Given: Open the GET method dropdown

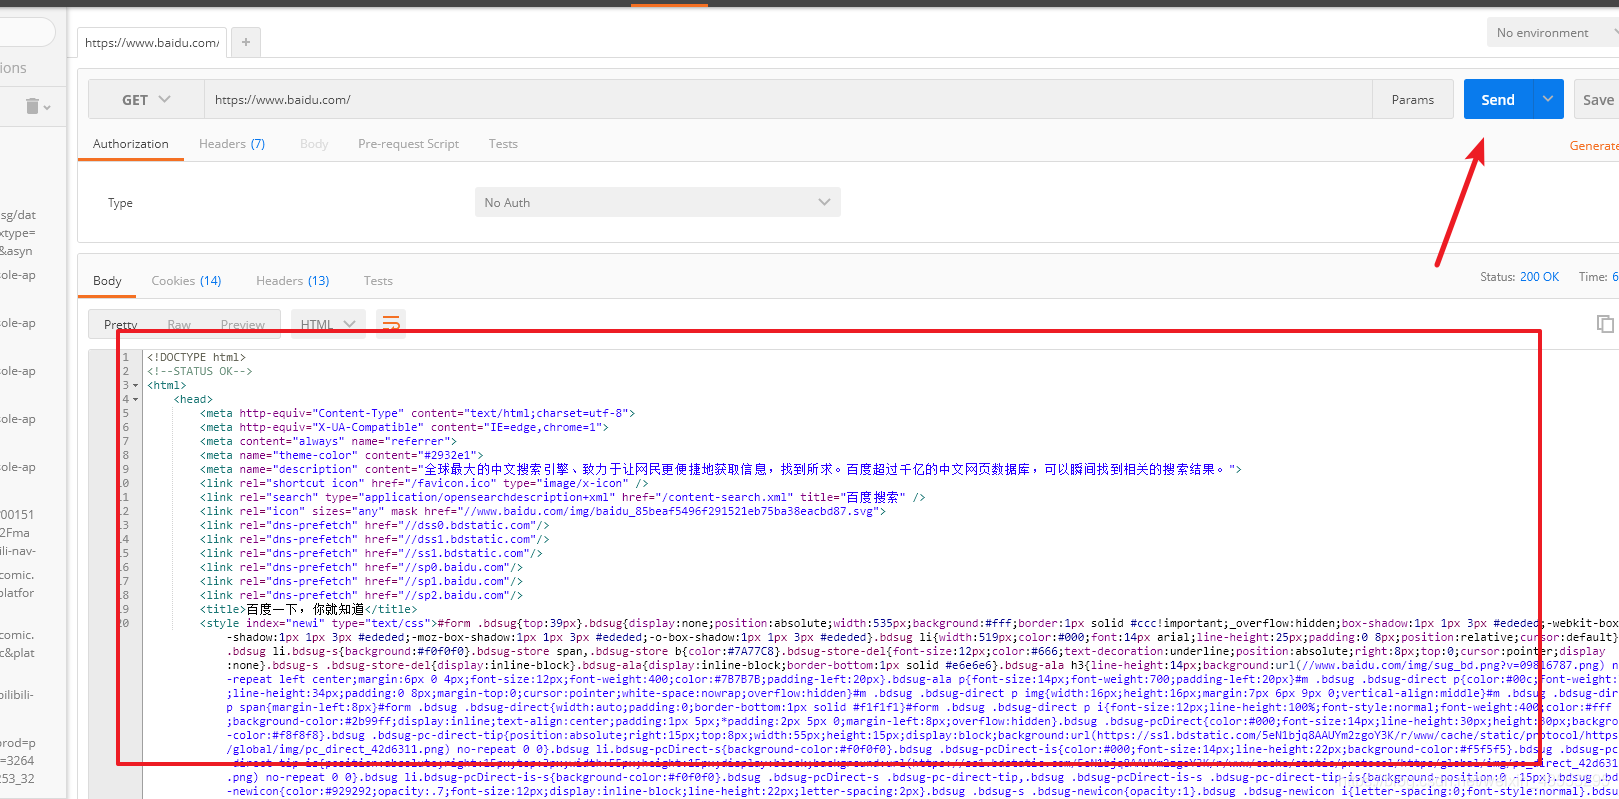Looking at the screenshot, I should pyautogui.click(x=146, y=100).
